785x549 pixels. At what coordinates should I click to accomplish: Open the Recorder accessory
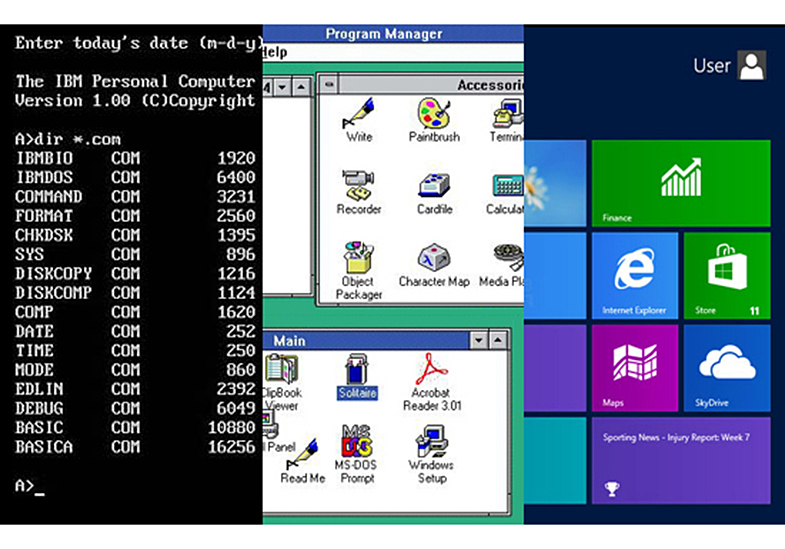[358, 193]
